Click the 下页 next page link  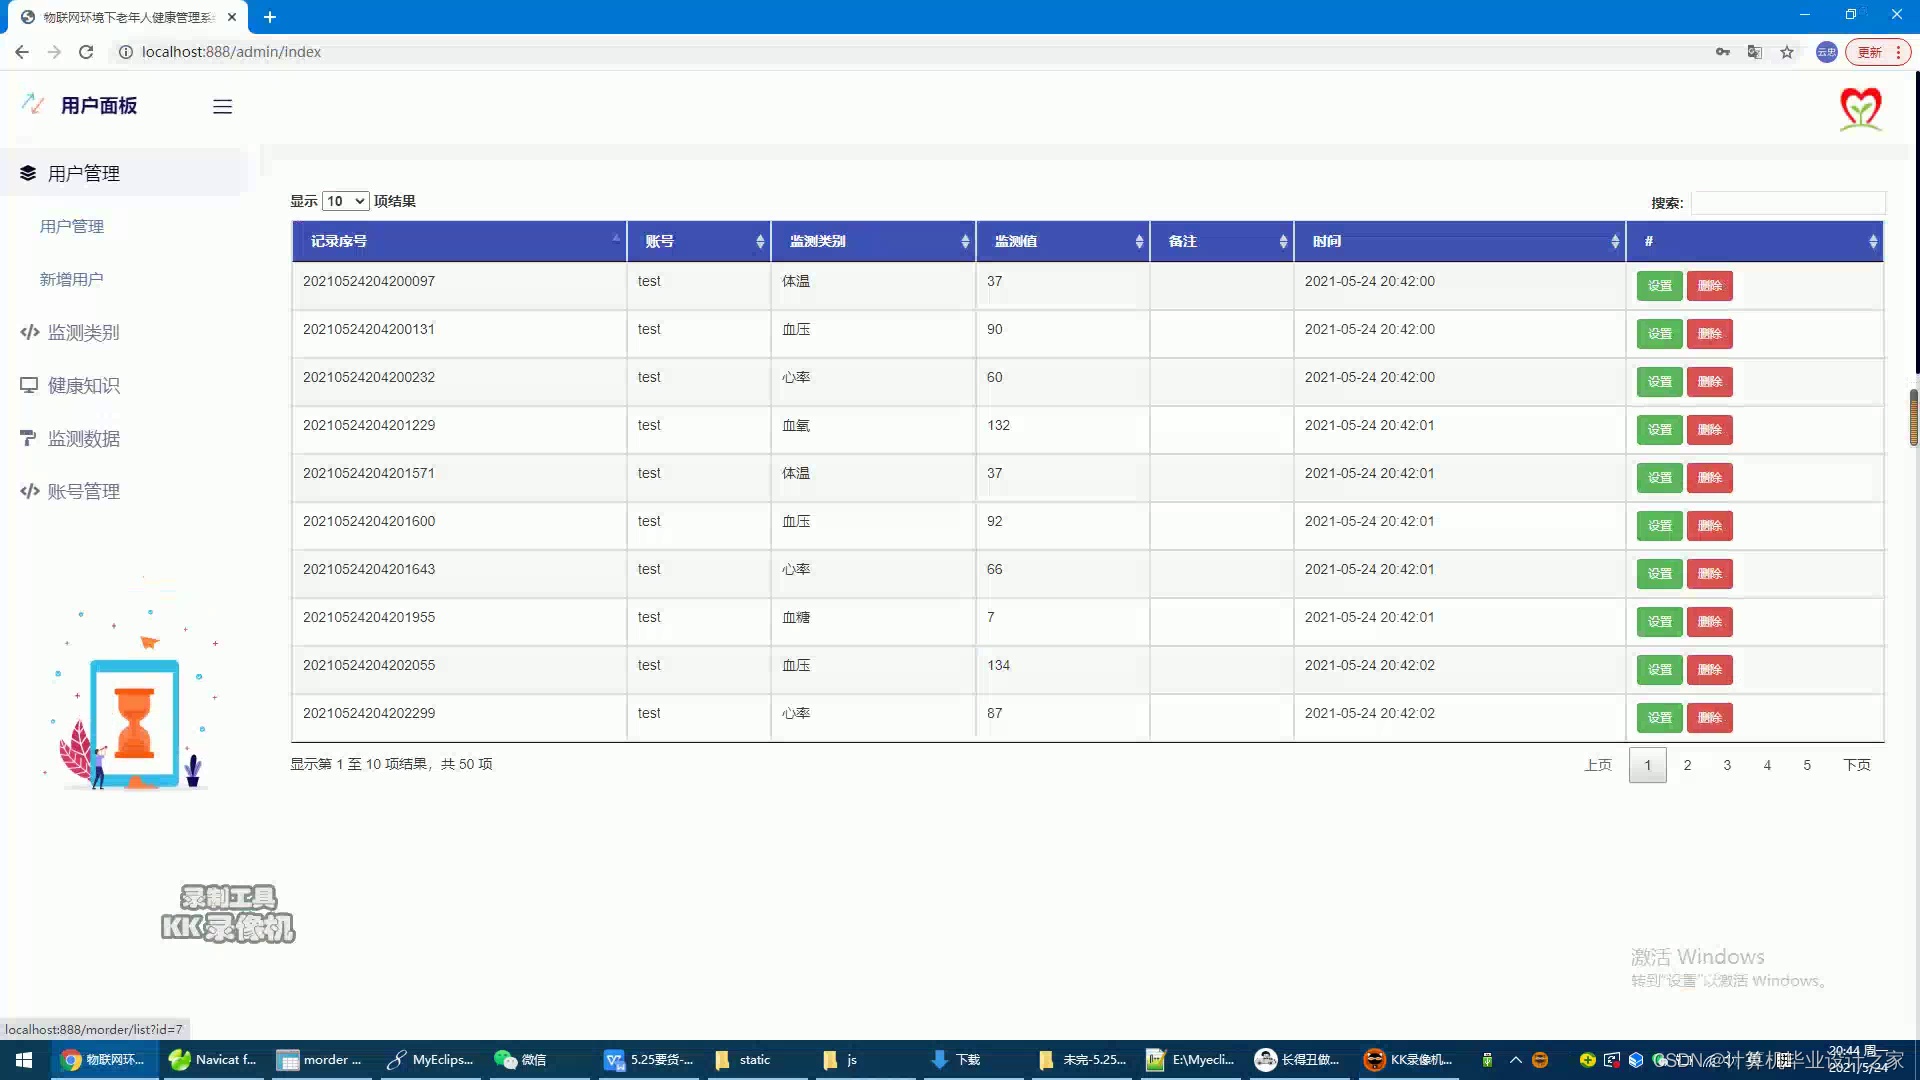1856,765
